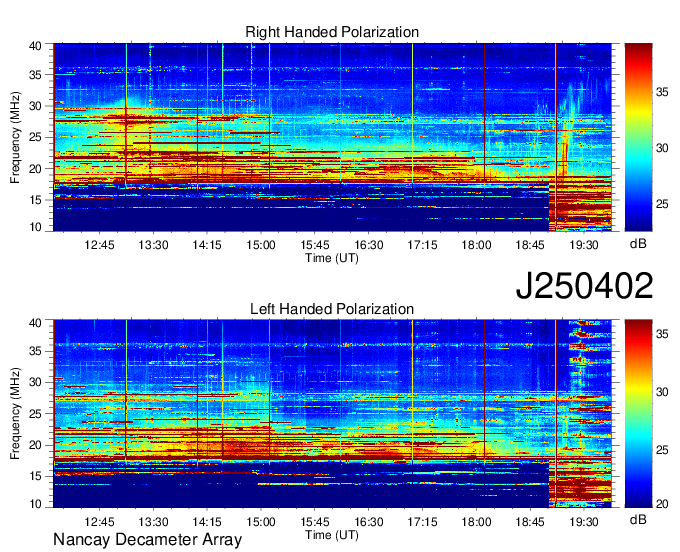Image resolution: width=680 pixels, height=552 pixels.
Task: Click 15:45 tick on right-handed time axis
Action: click(315, 245)
